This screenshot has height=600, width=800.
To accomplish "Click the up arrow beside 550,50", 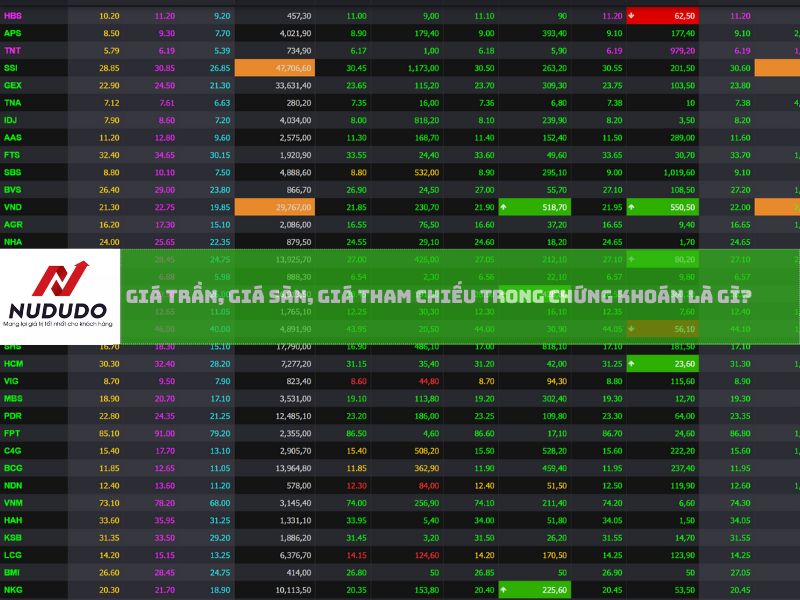I will point(631,207).
